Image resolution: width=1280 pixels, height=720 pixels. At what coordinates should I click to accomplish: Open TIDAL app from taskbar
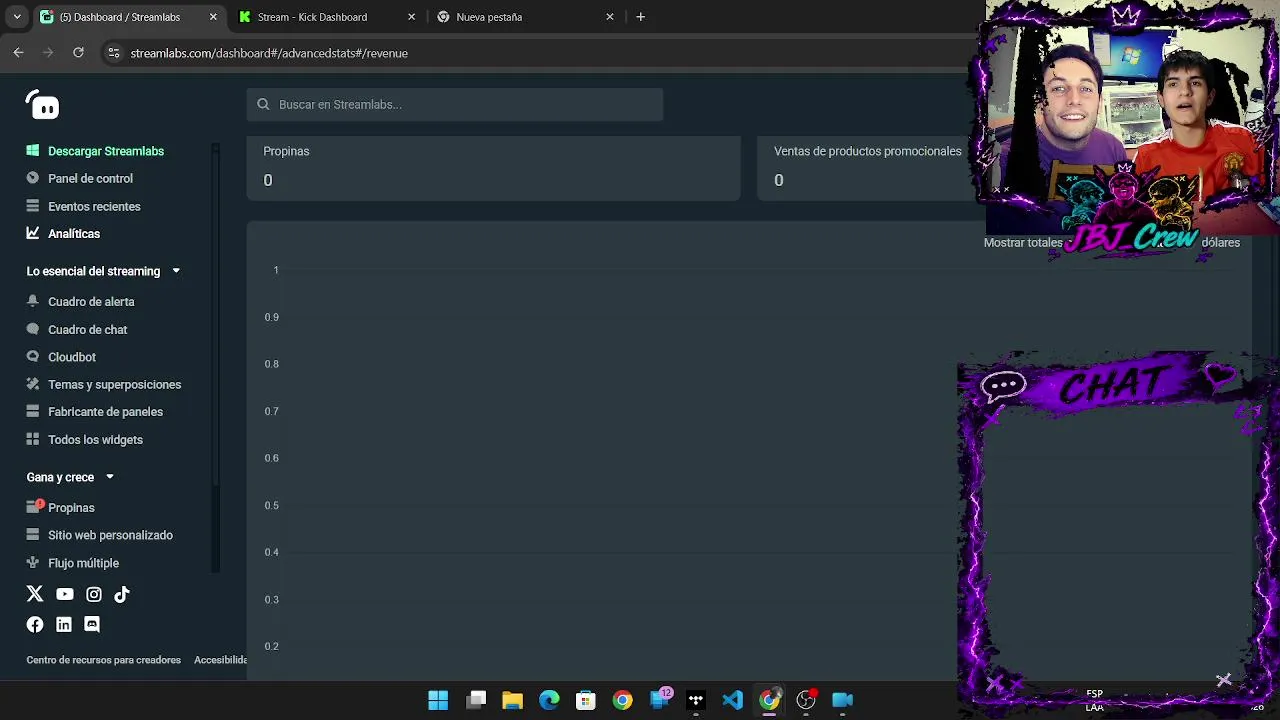696,700
